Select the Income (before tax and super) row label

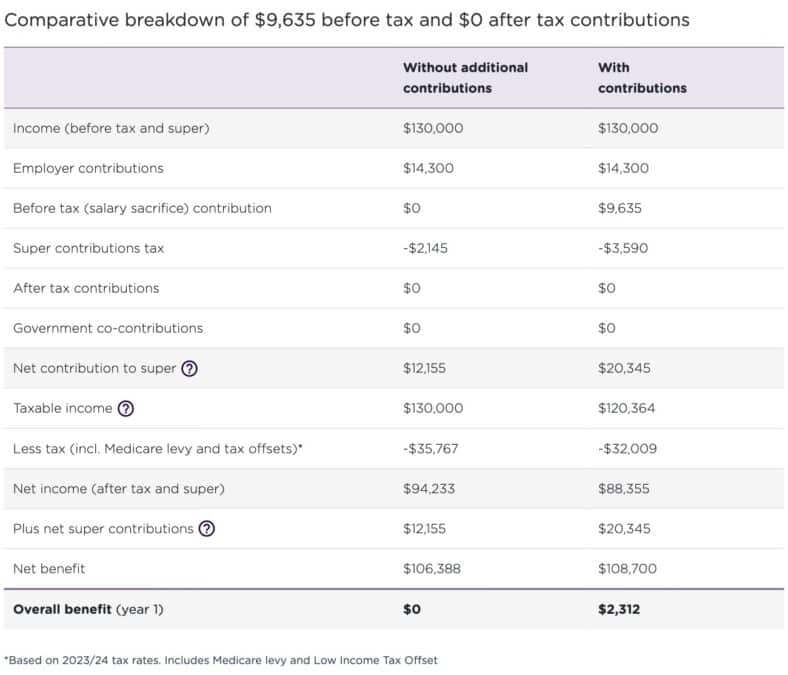pyautogui.click(x=111, y=128)
